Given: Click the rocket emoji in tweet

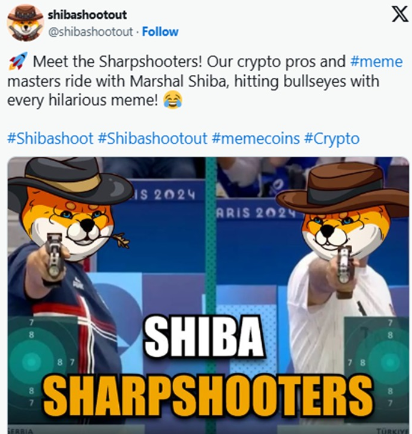Looking at the screenshot, I should [18, 61].
